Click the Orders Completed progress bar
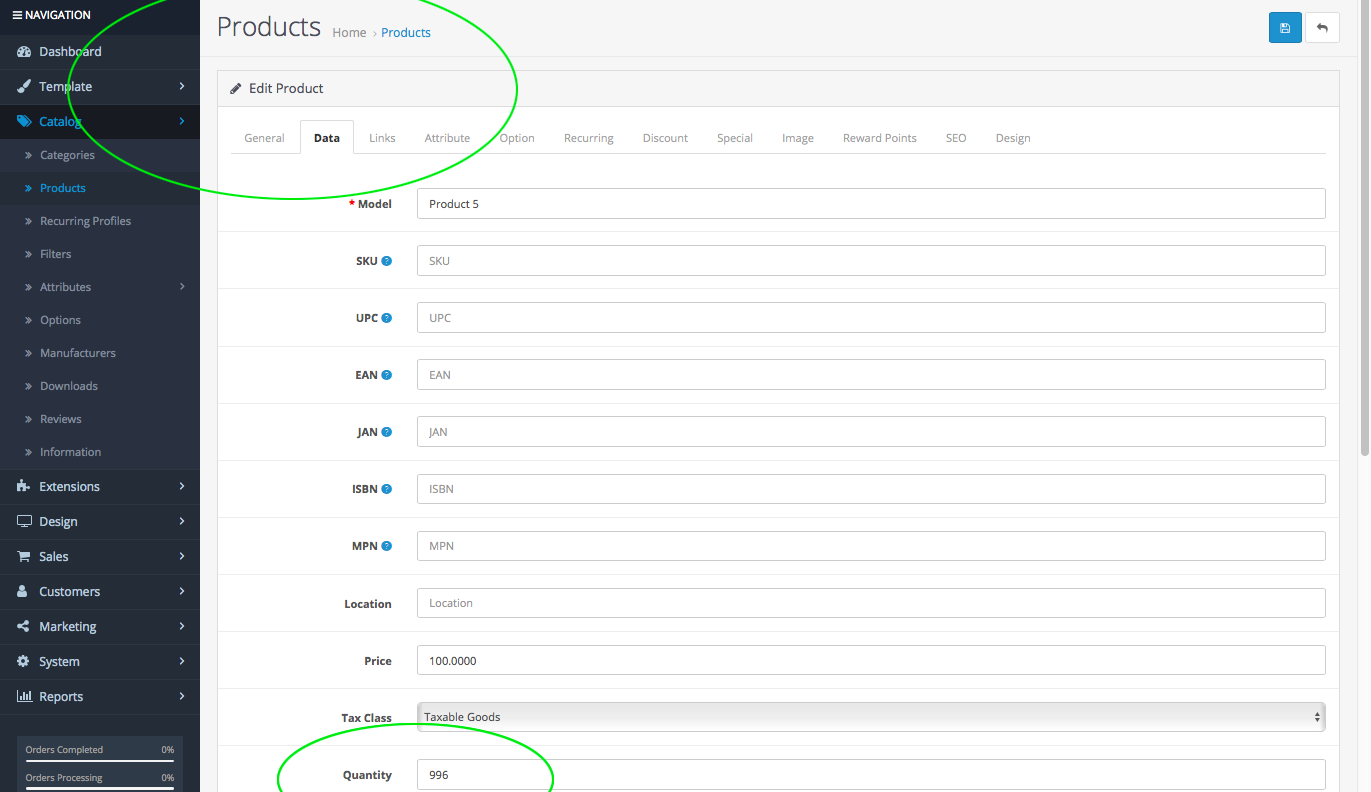Viewport: 1371px width, 792px height. pyautogui.click(x=100, y=761)
